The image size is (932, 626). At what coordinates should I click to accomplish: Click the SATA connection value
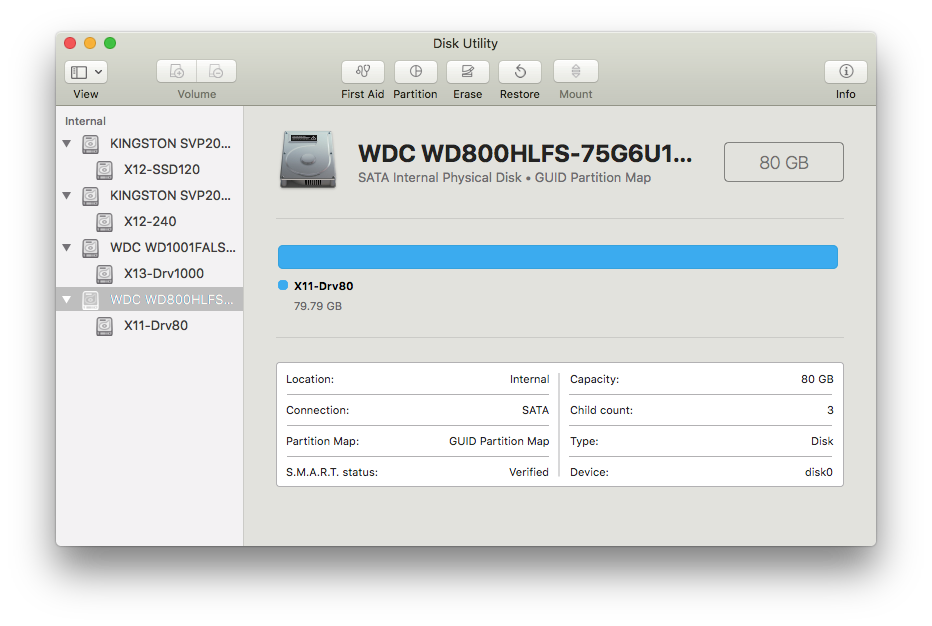pos(535,410)
